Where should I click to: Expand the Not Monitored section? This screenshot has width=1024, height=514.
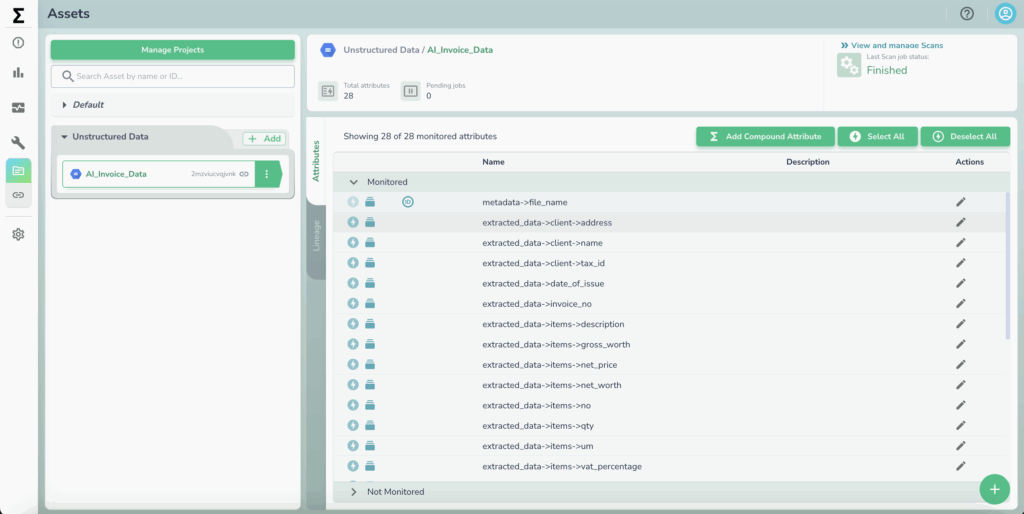click(353, 492)
